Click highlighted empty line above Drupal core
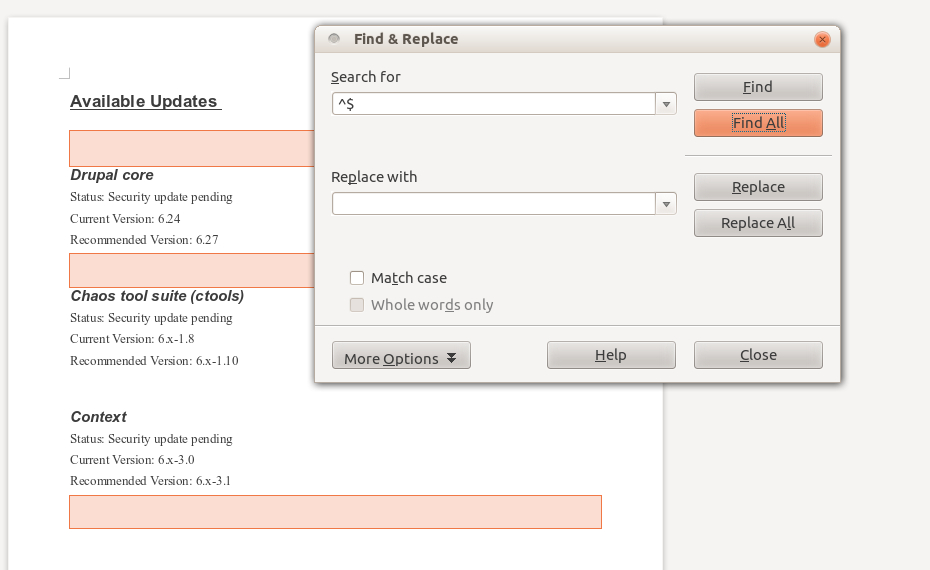930x570 pixels. coord(190,148)
